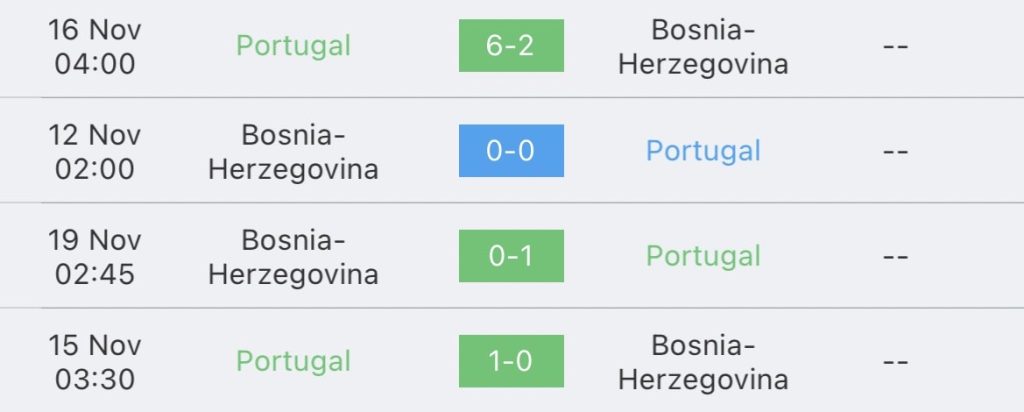This screenshot has height=412, width=1024.
Task: Open Bosnia-Herzegovina in 19 Nov match
Action: pyautogui.click(x=293, y=256)
